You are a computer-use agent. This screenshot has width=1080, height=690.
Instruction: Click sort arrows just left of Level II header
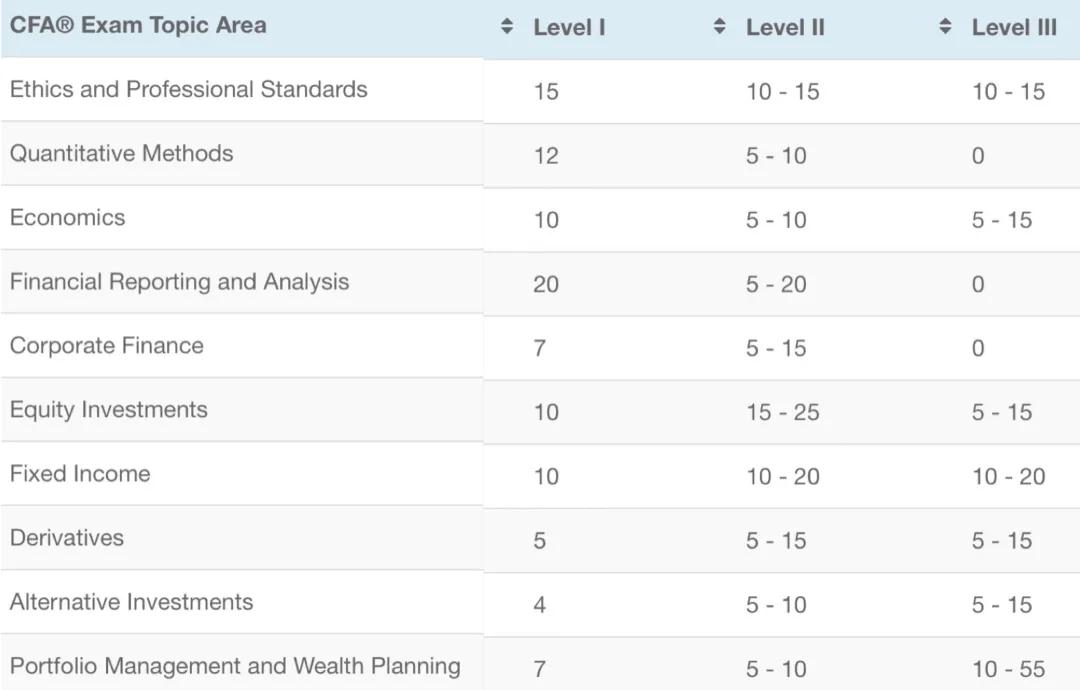coord(720,27)
